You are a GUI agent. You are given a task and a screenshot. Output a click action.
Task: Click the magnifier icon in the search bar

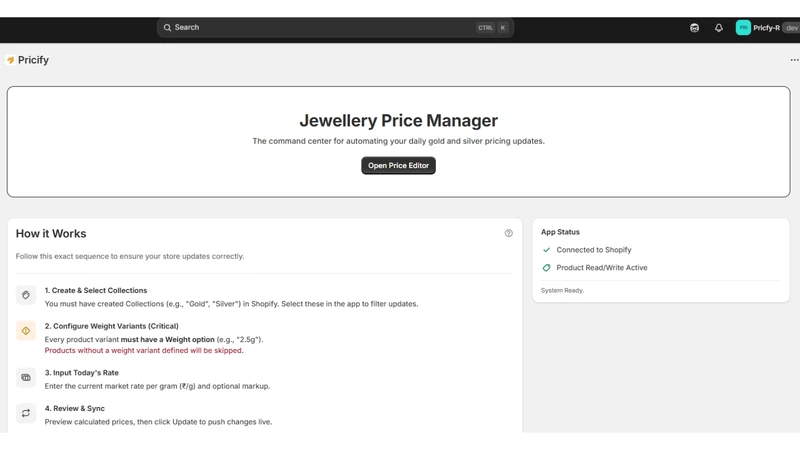click(x=167, y=28)
